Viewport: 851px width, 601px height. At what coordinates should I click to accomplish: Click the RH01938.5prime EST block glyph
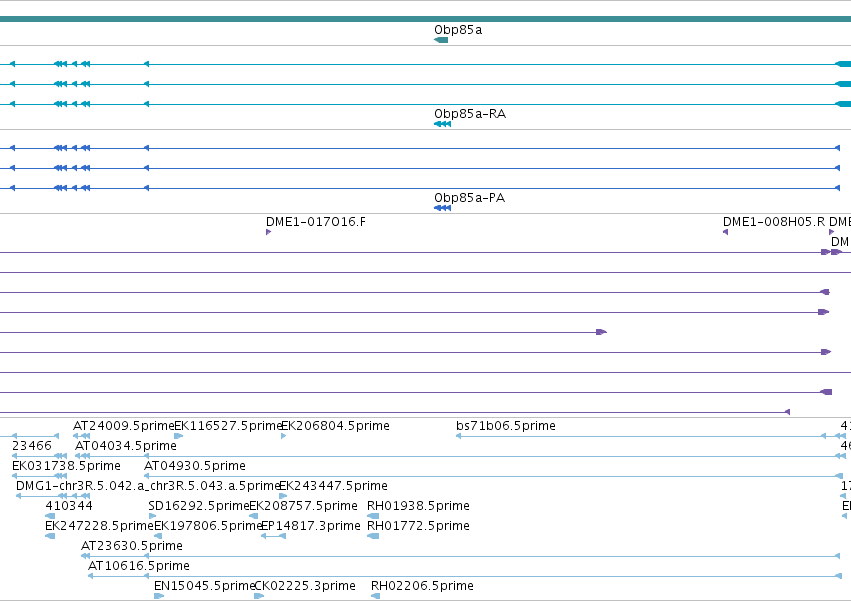373,516
